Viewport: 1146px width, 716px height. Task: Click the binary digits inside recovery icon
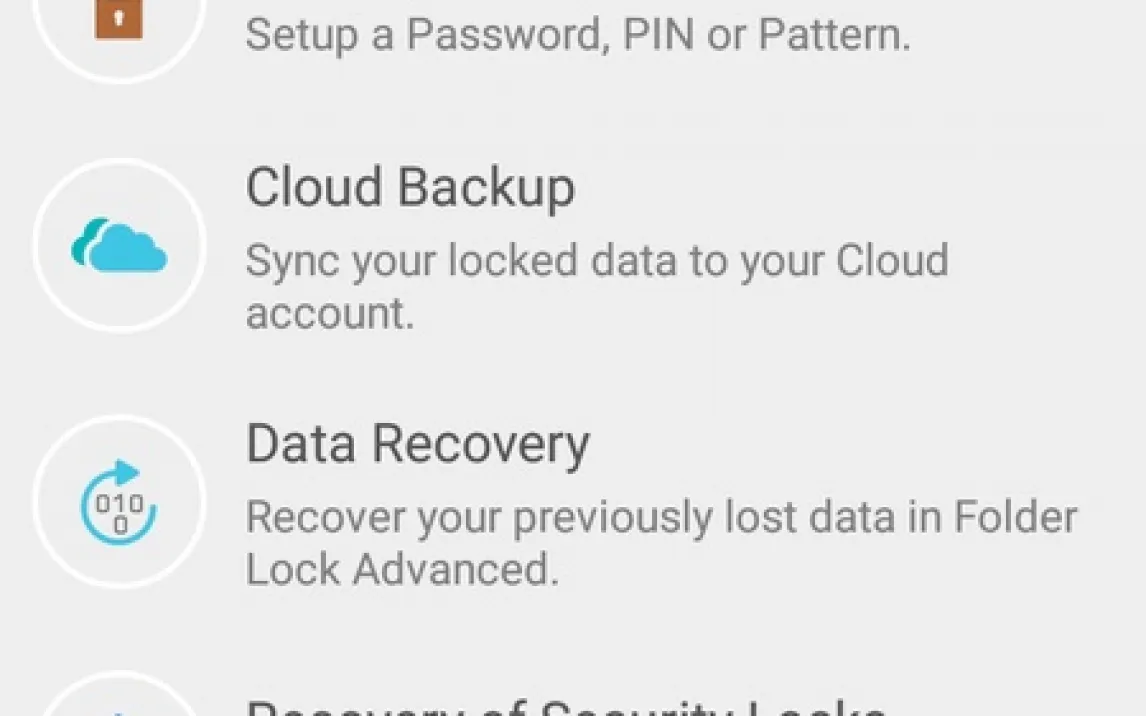point(118,510)
